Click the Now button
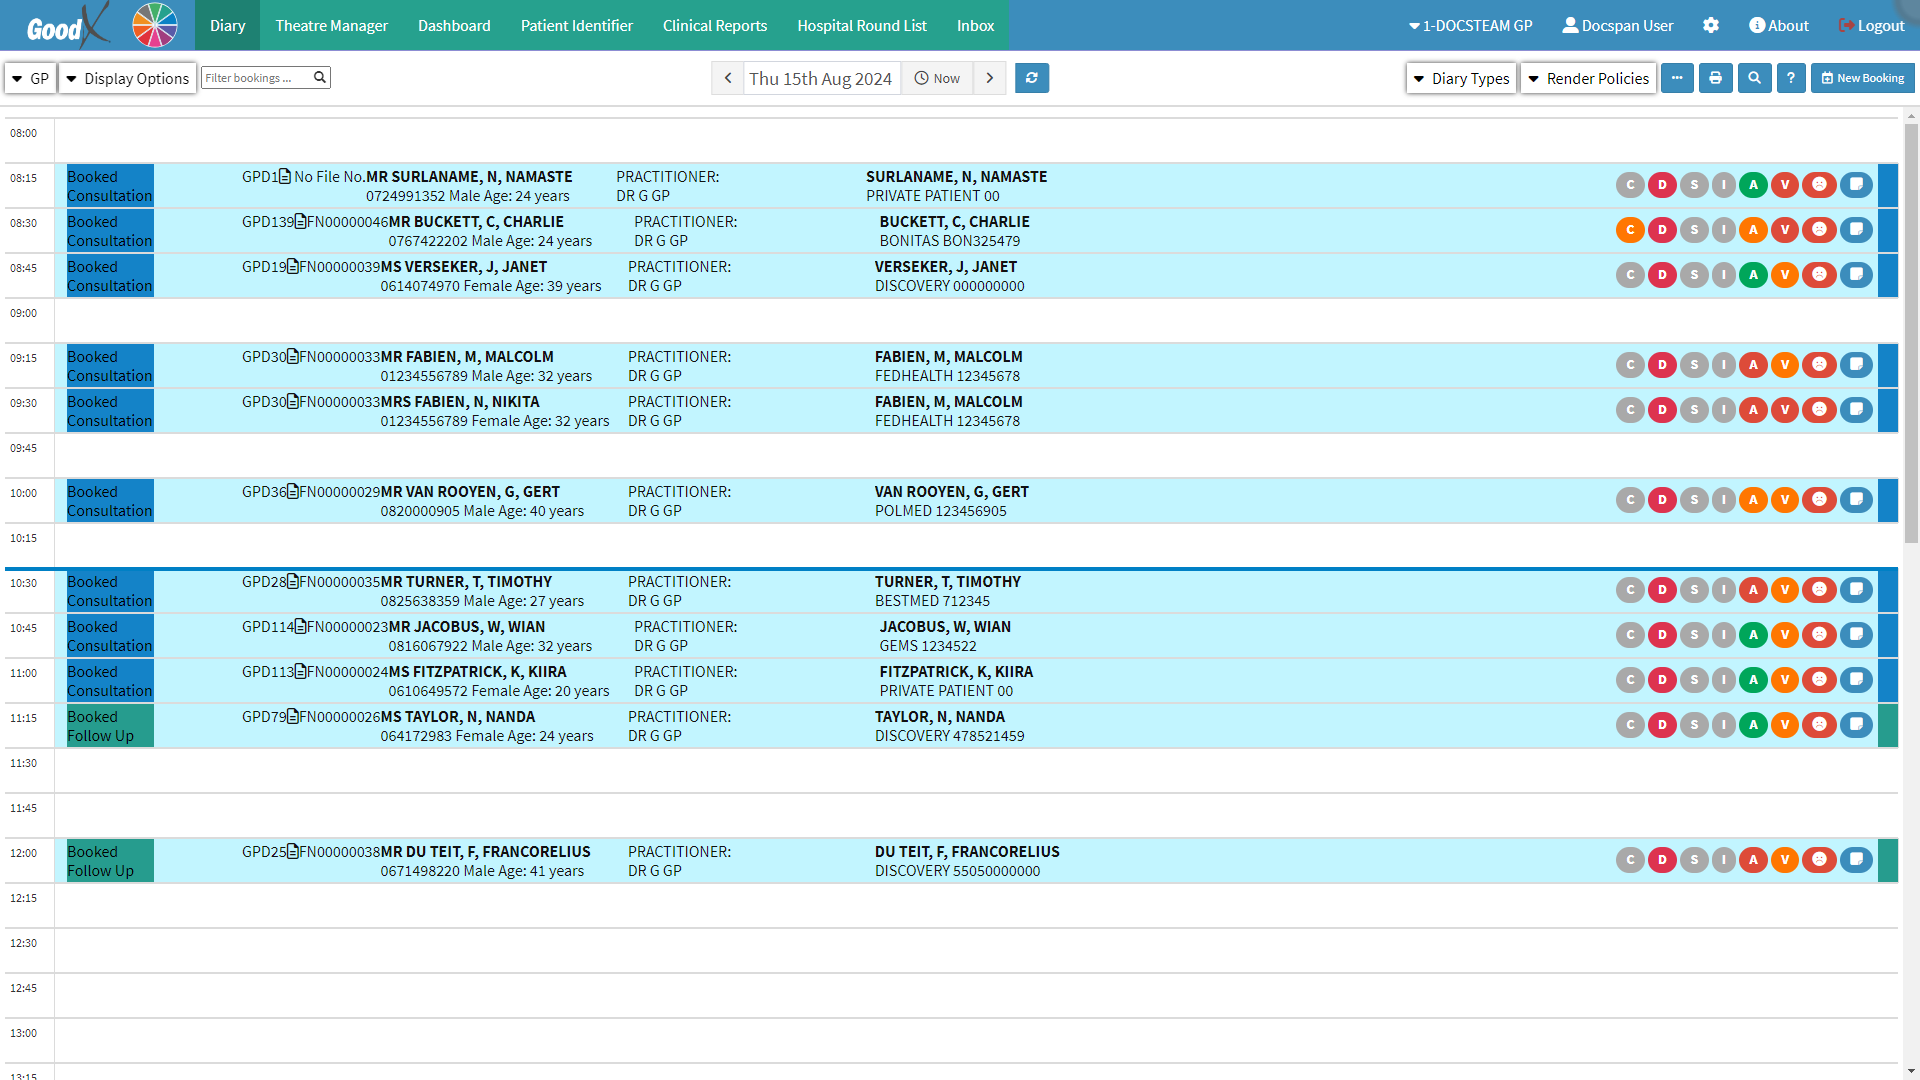This screenshot has height=1080, width=1920. point(937,78)
